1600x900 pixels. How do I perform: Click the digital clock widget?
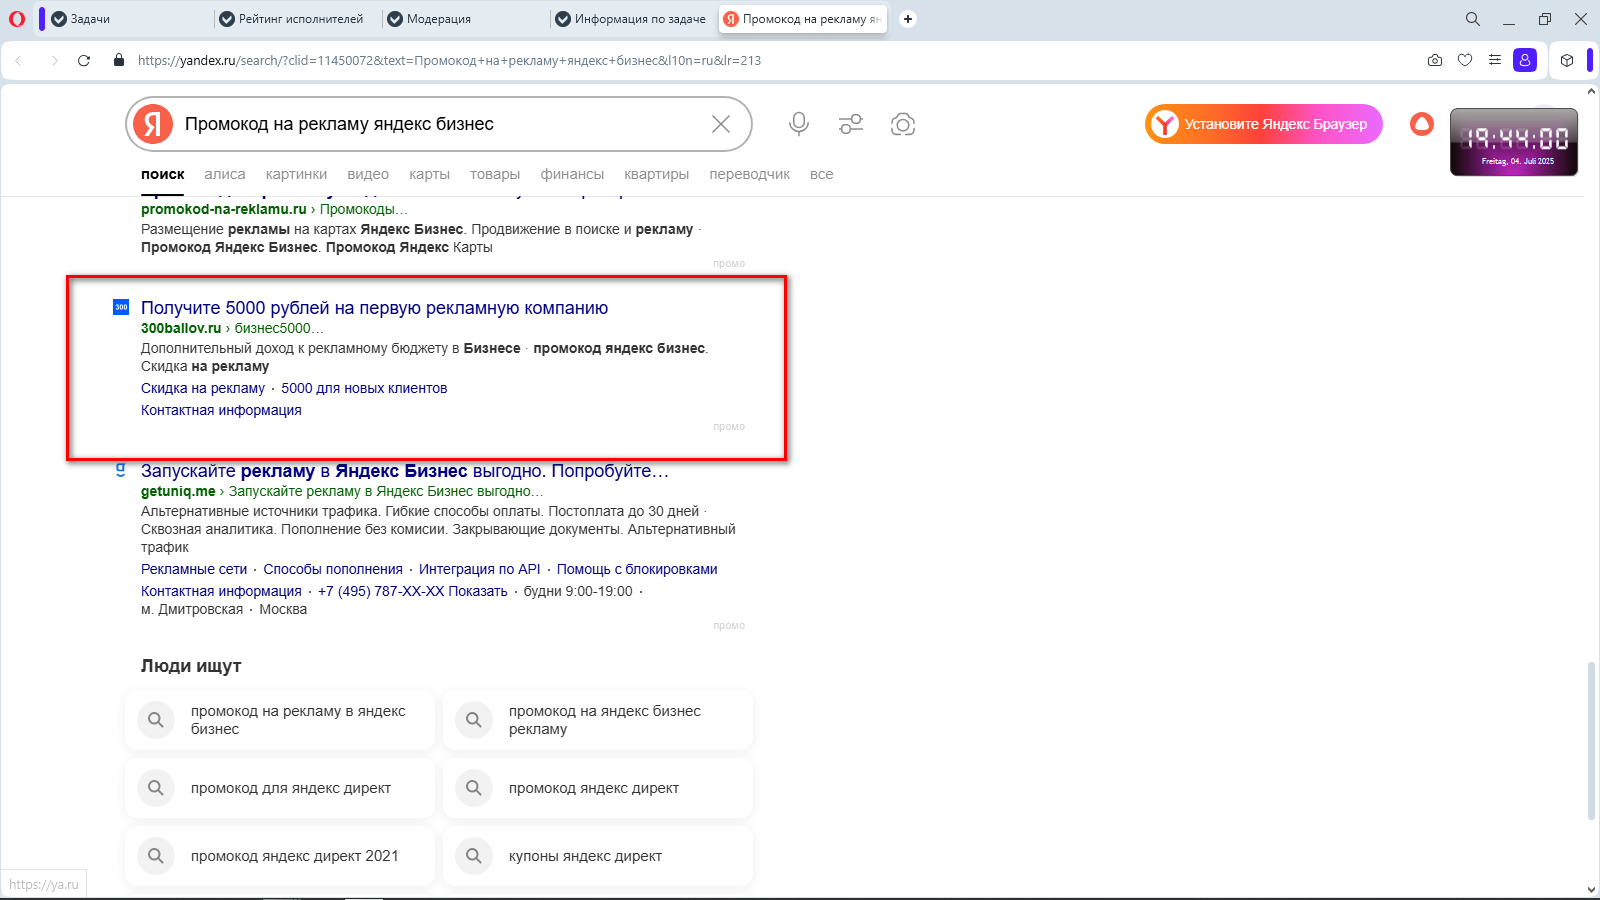1514,142
